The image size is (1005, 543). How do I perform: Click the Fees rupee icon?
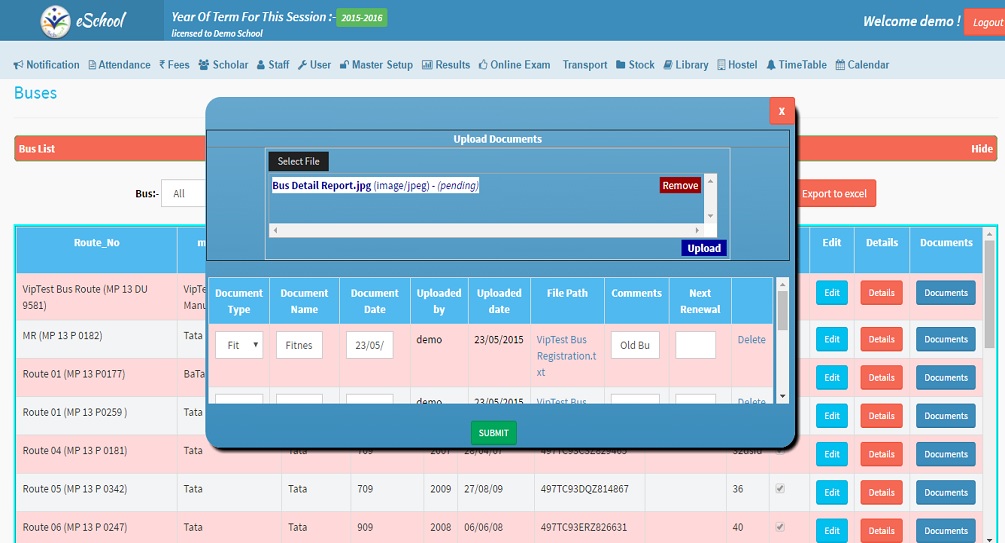162,65
